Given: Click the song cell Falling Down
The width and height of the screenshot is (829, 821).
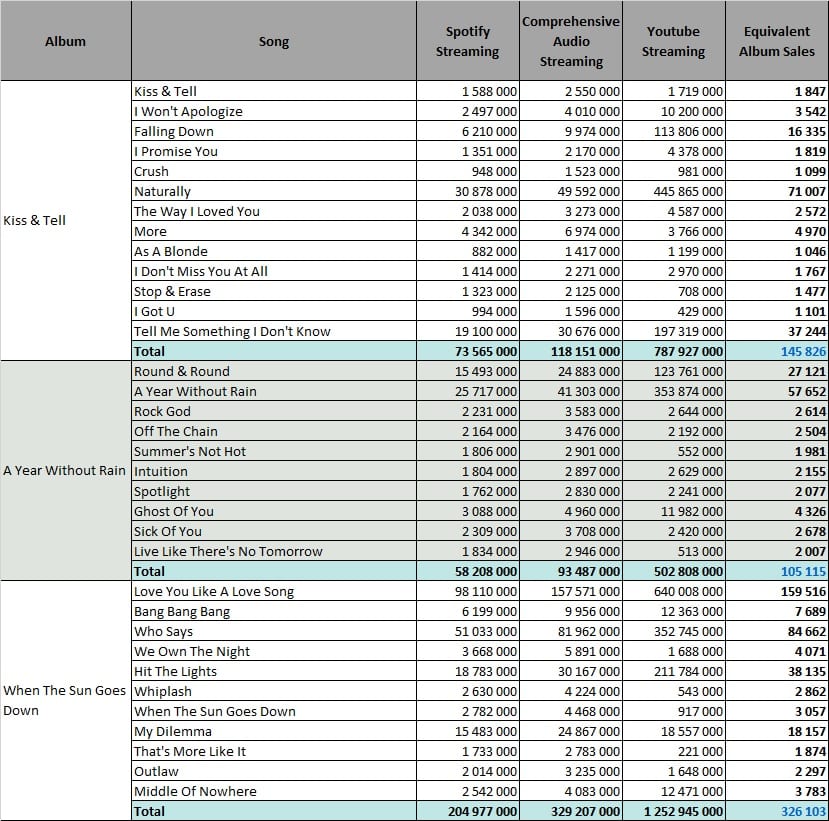Looking at the screenshot, I should point(274,131).
